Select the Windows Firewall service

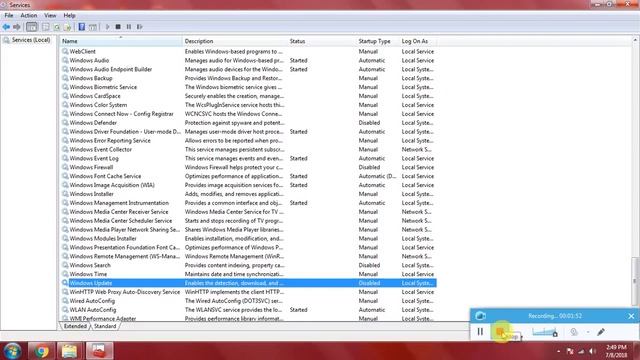(249, 167)
